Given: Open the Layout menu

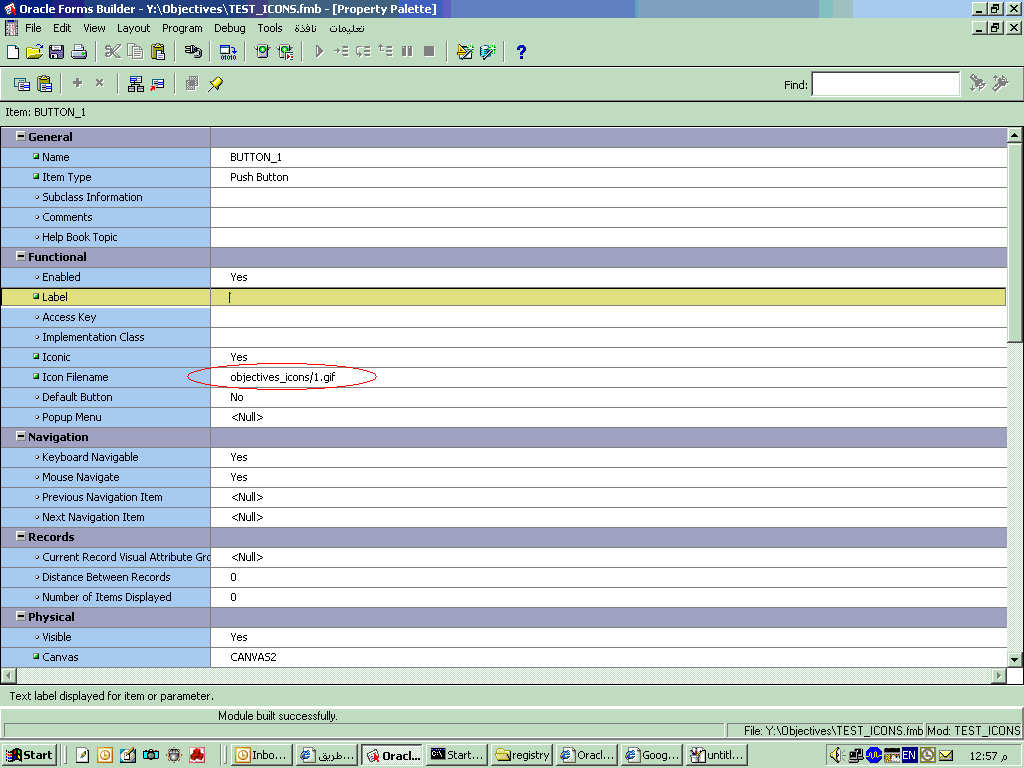Looking at the screenshot, I should point(133,28).
